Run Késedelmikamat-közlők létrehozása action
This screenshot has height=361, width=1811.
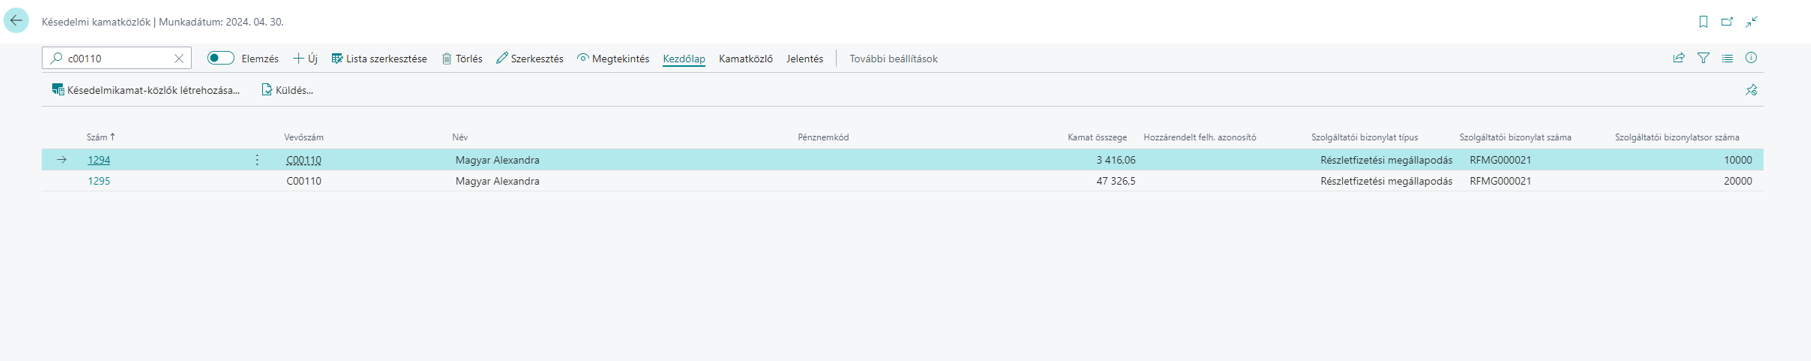tap(146, 90)
